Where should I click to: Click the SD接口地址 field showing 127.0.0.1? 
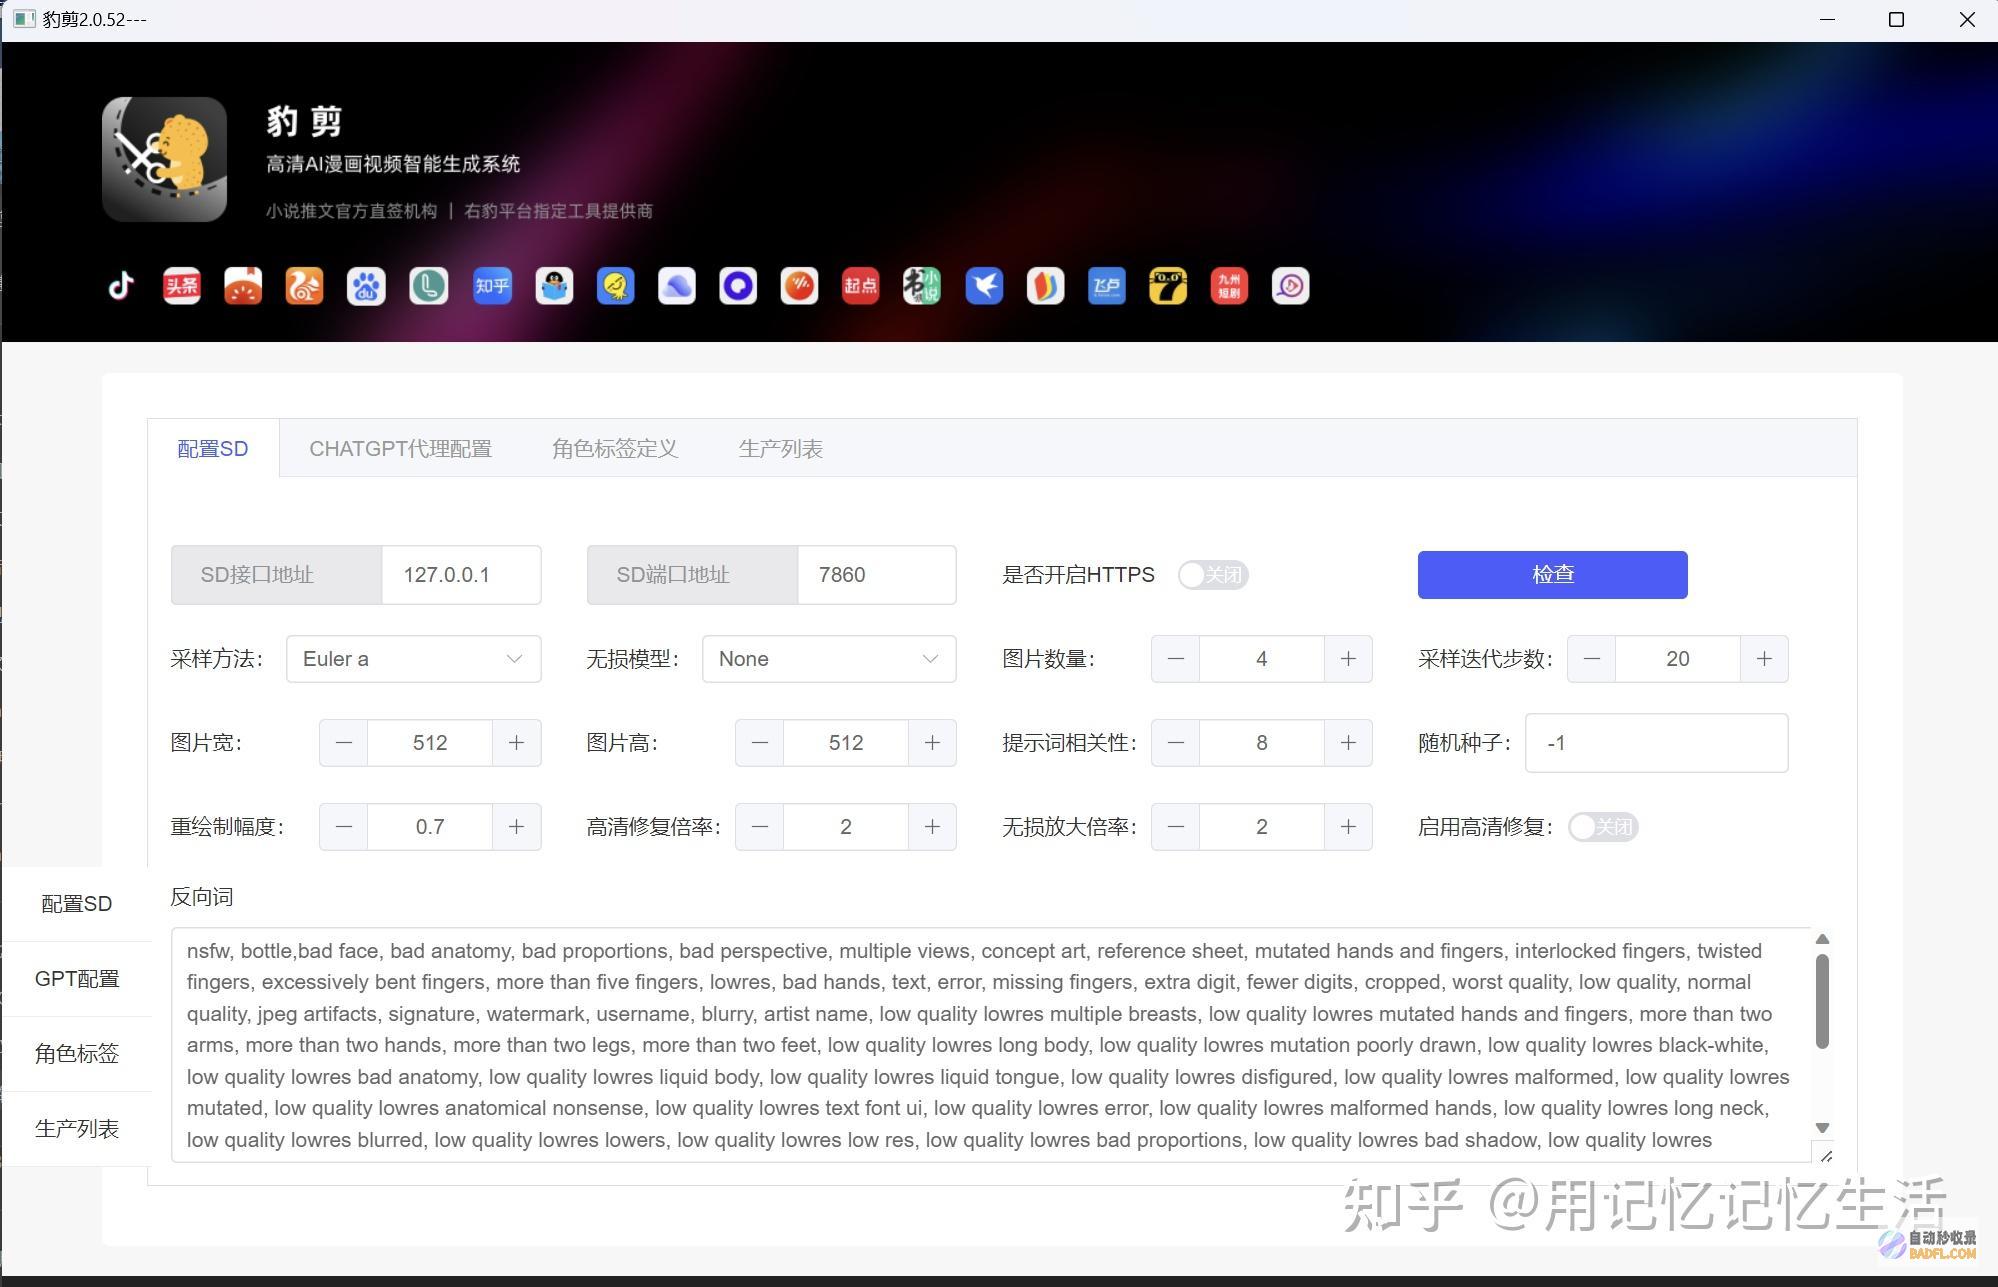click(461, 575)
